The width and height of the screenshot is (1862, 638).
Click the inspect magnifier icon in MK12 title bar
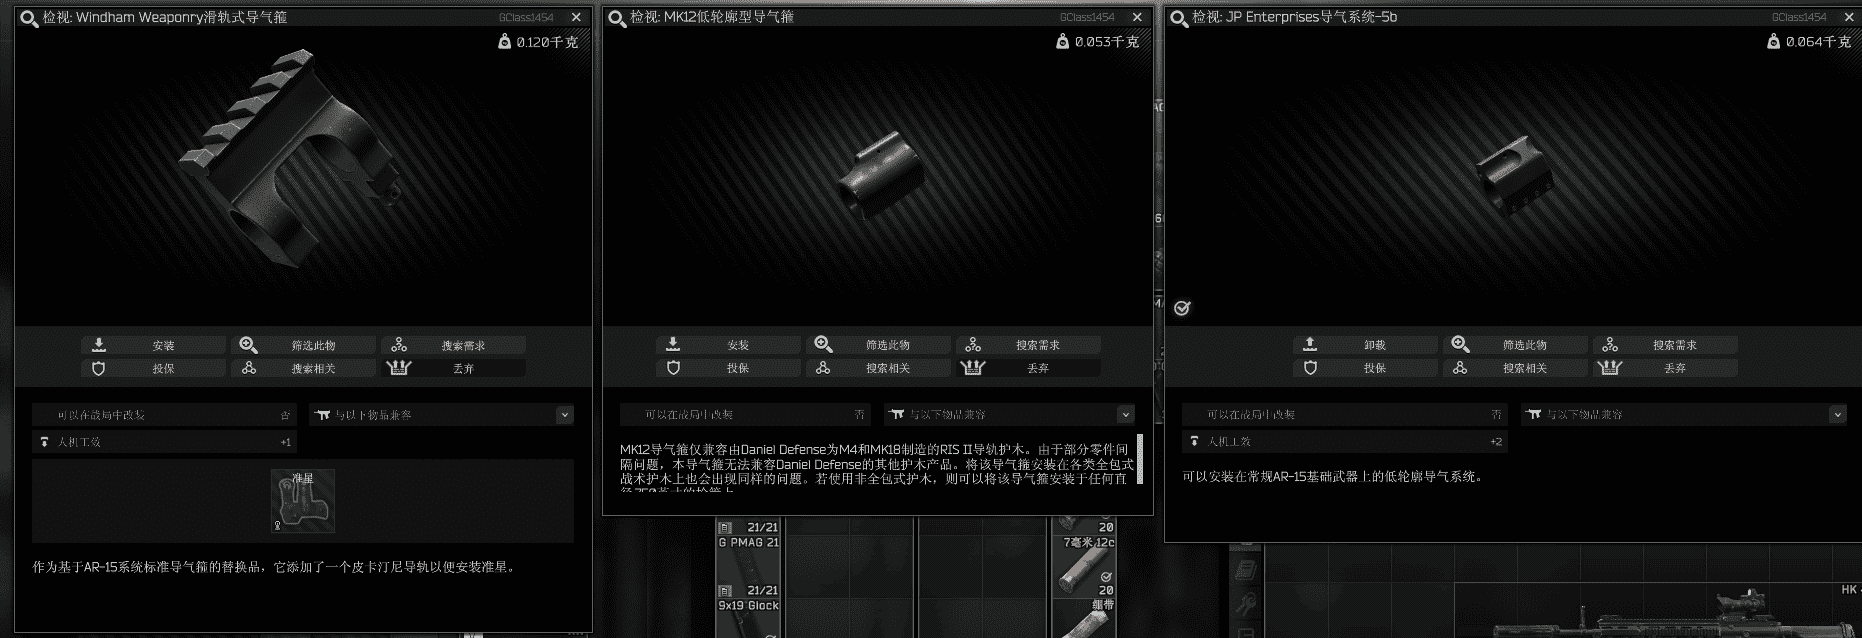coord(617,18)
